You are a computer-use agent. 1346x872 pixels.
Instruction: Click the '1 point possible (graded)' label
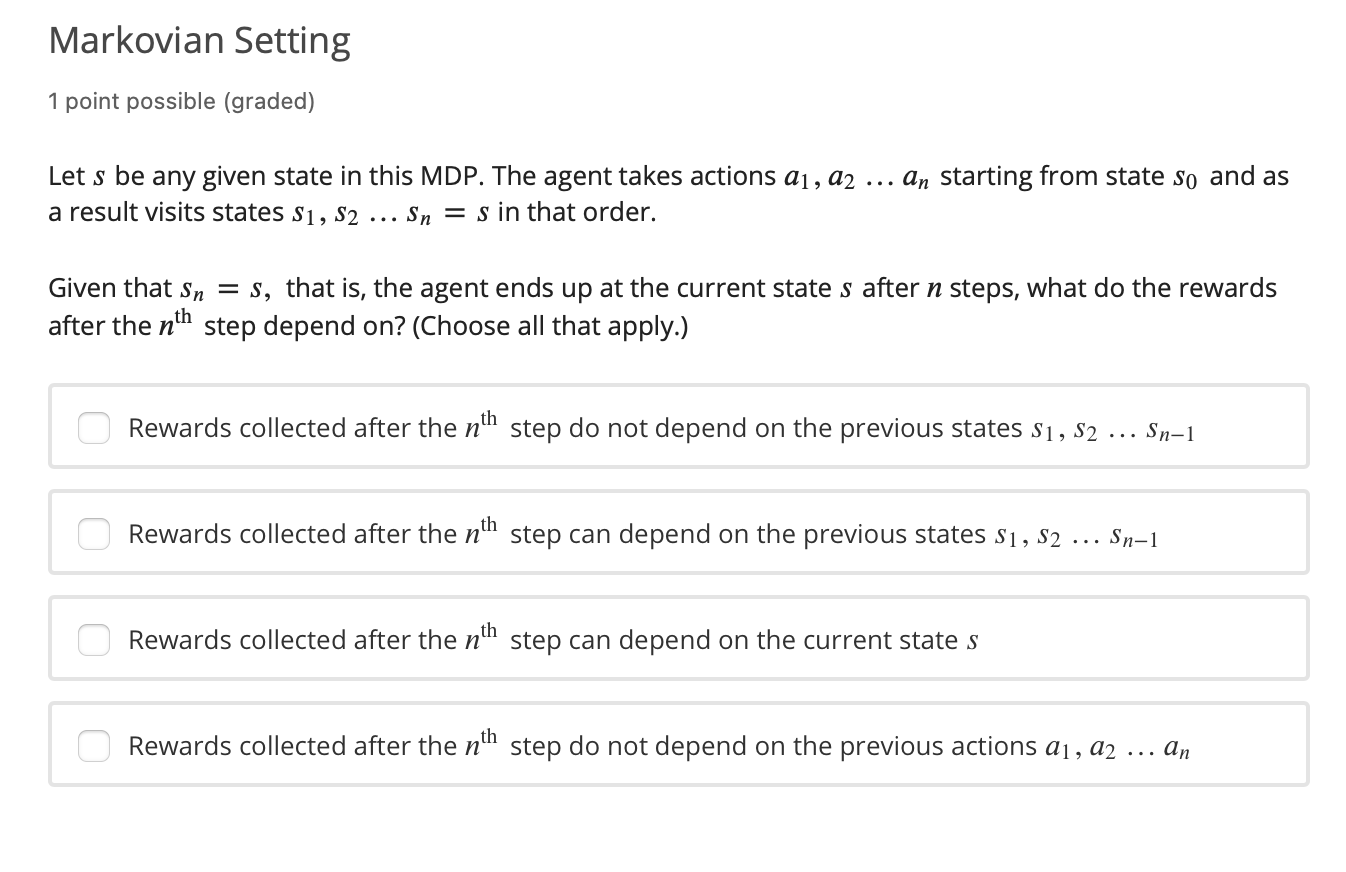[x=181, y=101]
